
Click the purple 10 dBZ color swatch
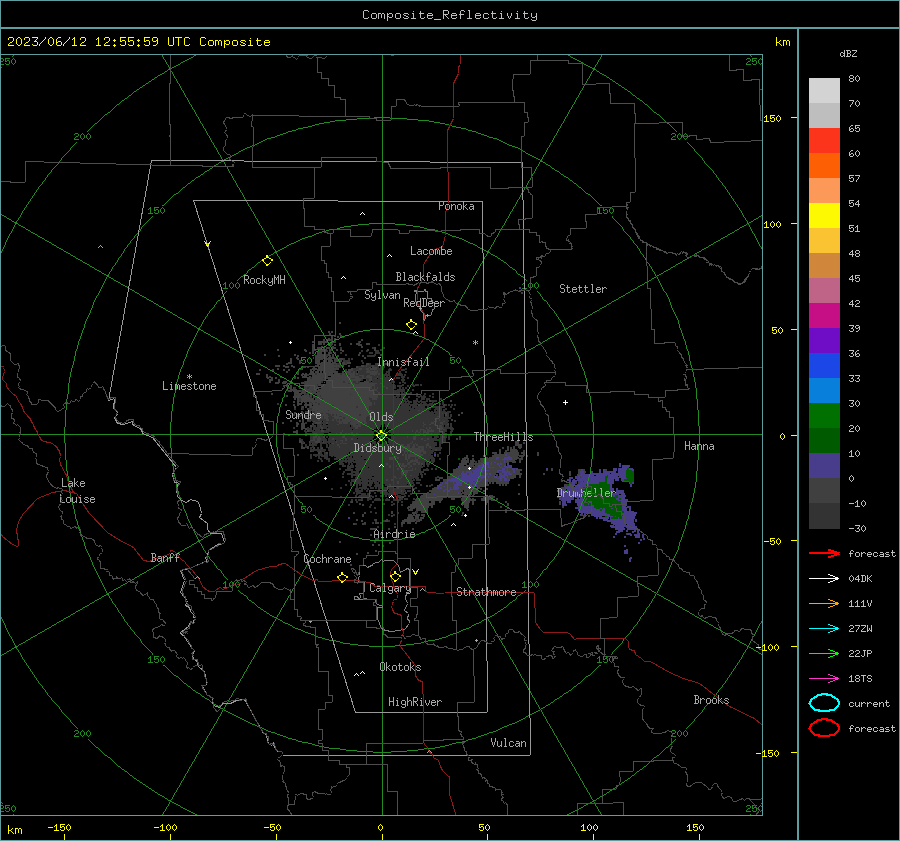pos(824,466)
